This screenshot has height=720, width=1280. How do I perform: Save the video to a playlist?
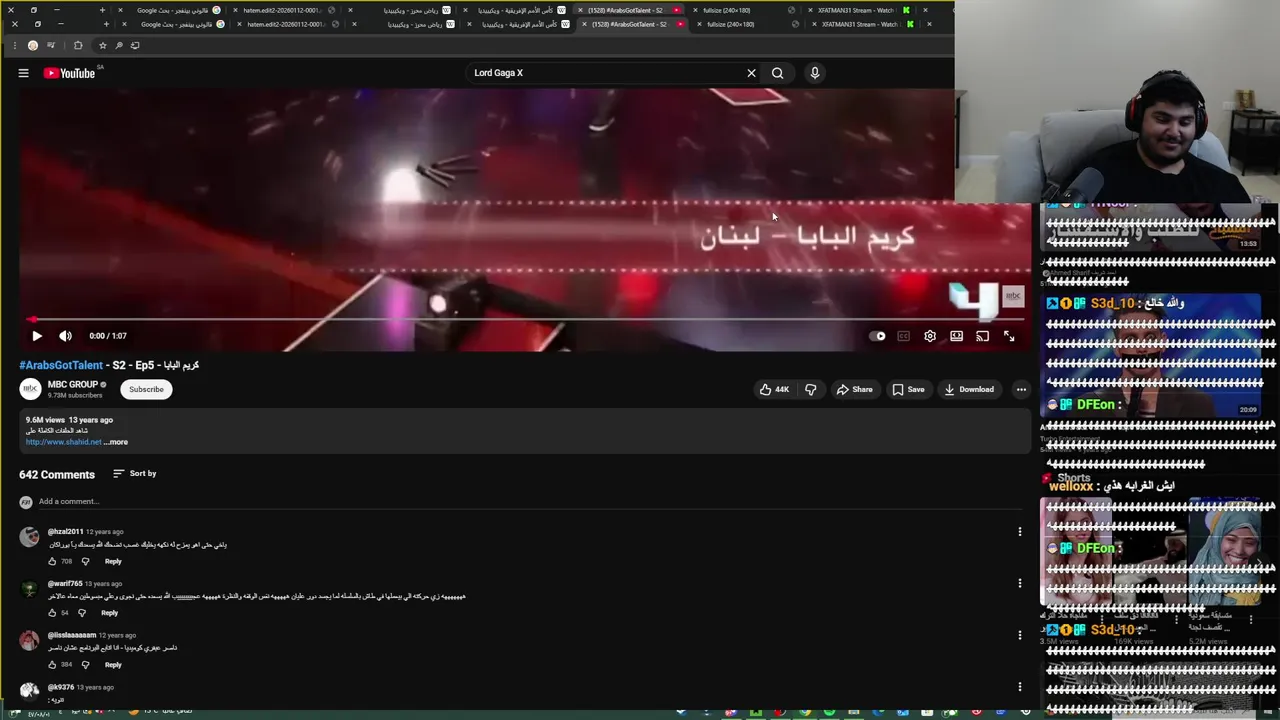pyautogui.click(x=908, y=389)
